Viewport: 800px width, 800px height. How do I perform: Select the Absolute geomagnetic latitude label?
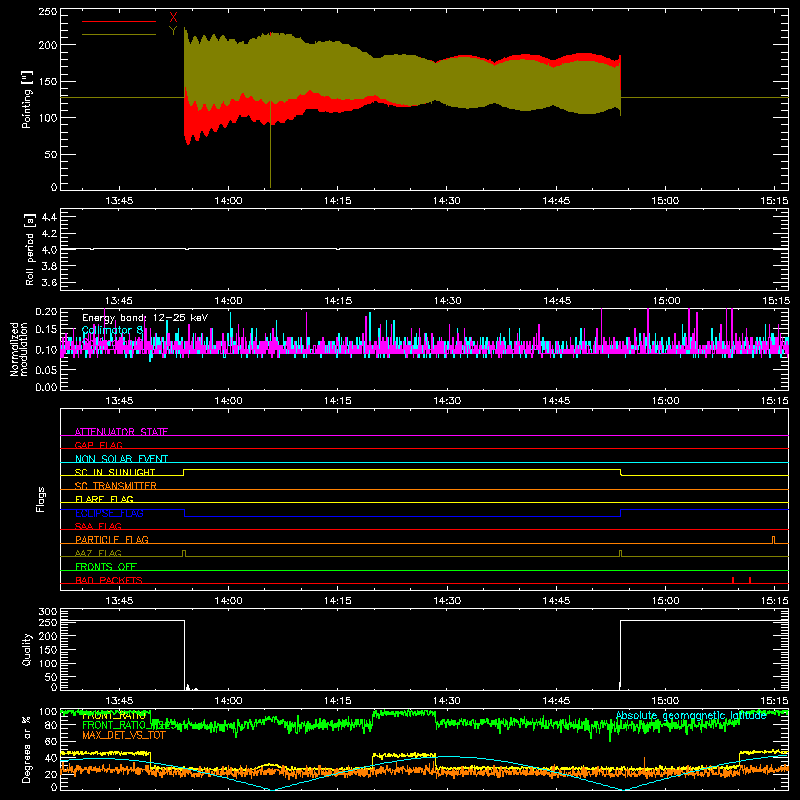(691, 716)
